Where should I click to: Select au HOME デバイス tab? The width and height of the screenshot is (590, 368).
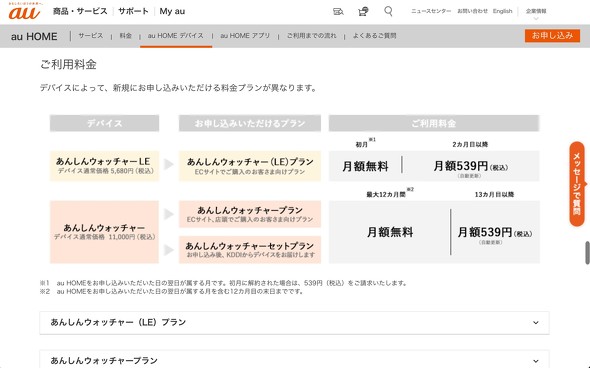click(176, 36)
